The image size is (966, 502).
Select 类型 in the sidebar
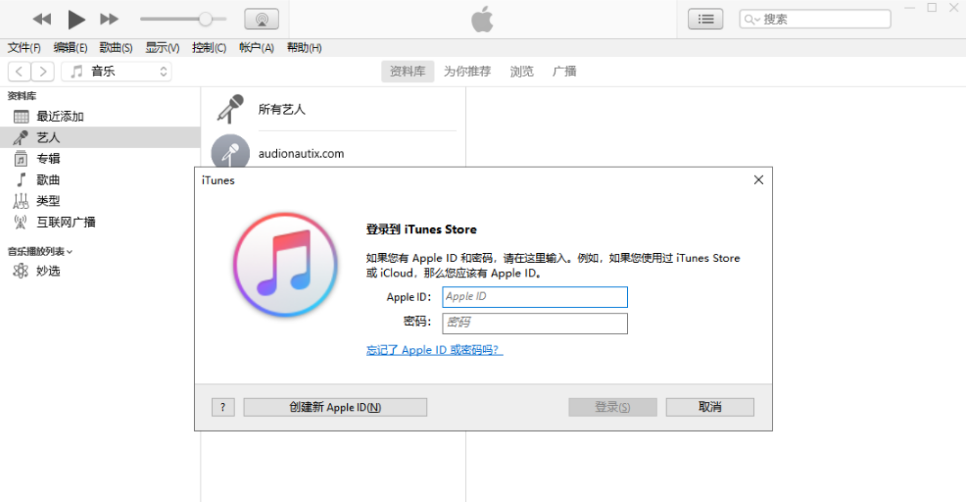pyautogui.click(x=100, y=201)
